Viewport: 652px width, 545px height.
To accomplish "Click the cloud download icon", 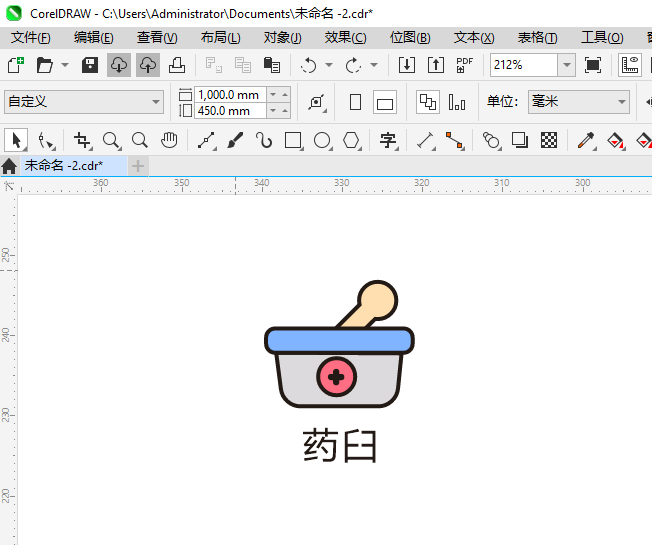I will point(119,65).
